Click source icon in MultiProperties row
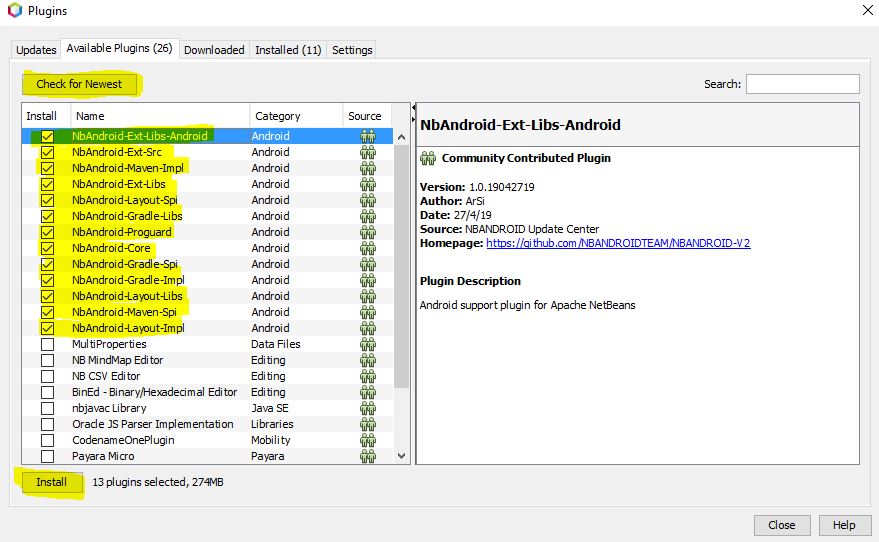This screenshot has height=542, width=879. [x=368, y=344]
